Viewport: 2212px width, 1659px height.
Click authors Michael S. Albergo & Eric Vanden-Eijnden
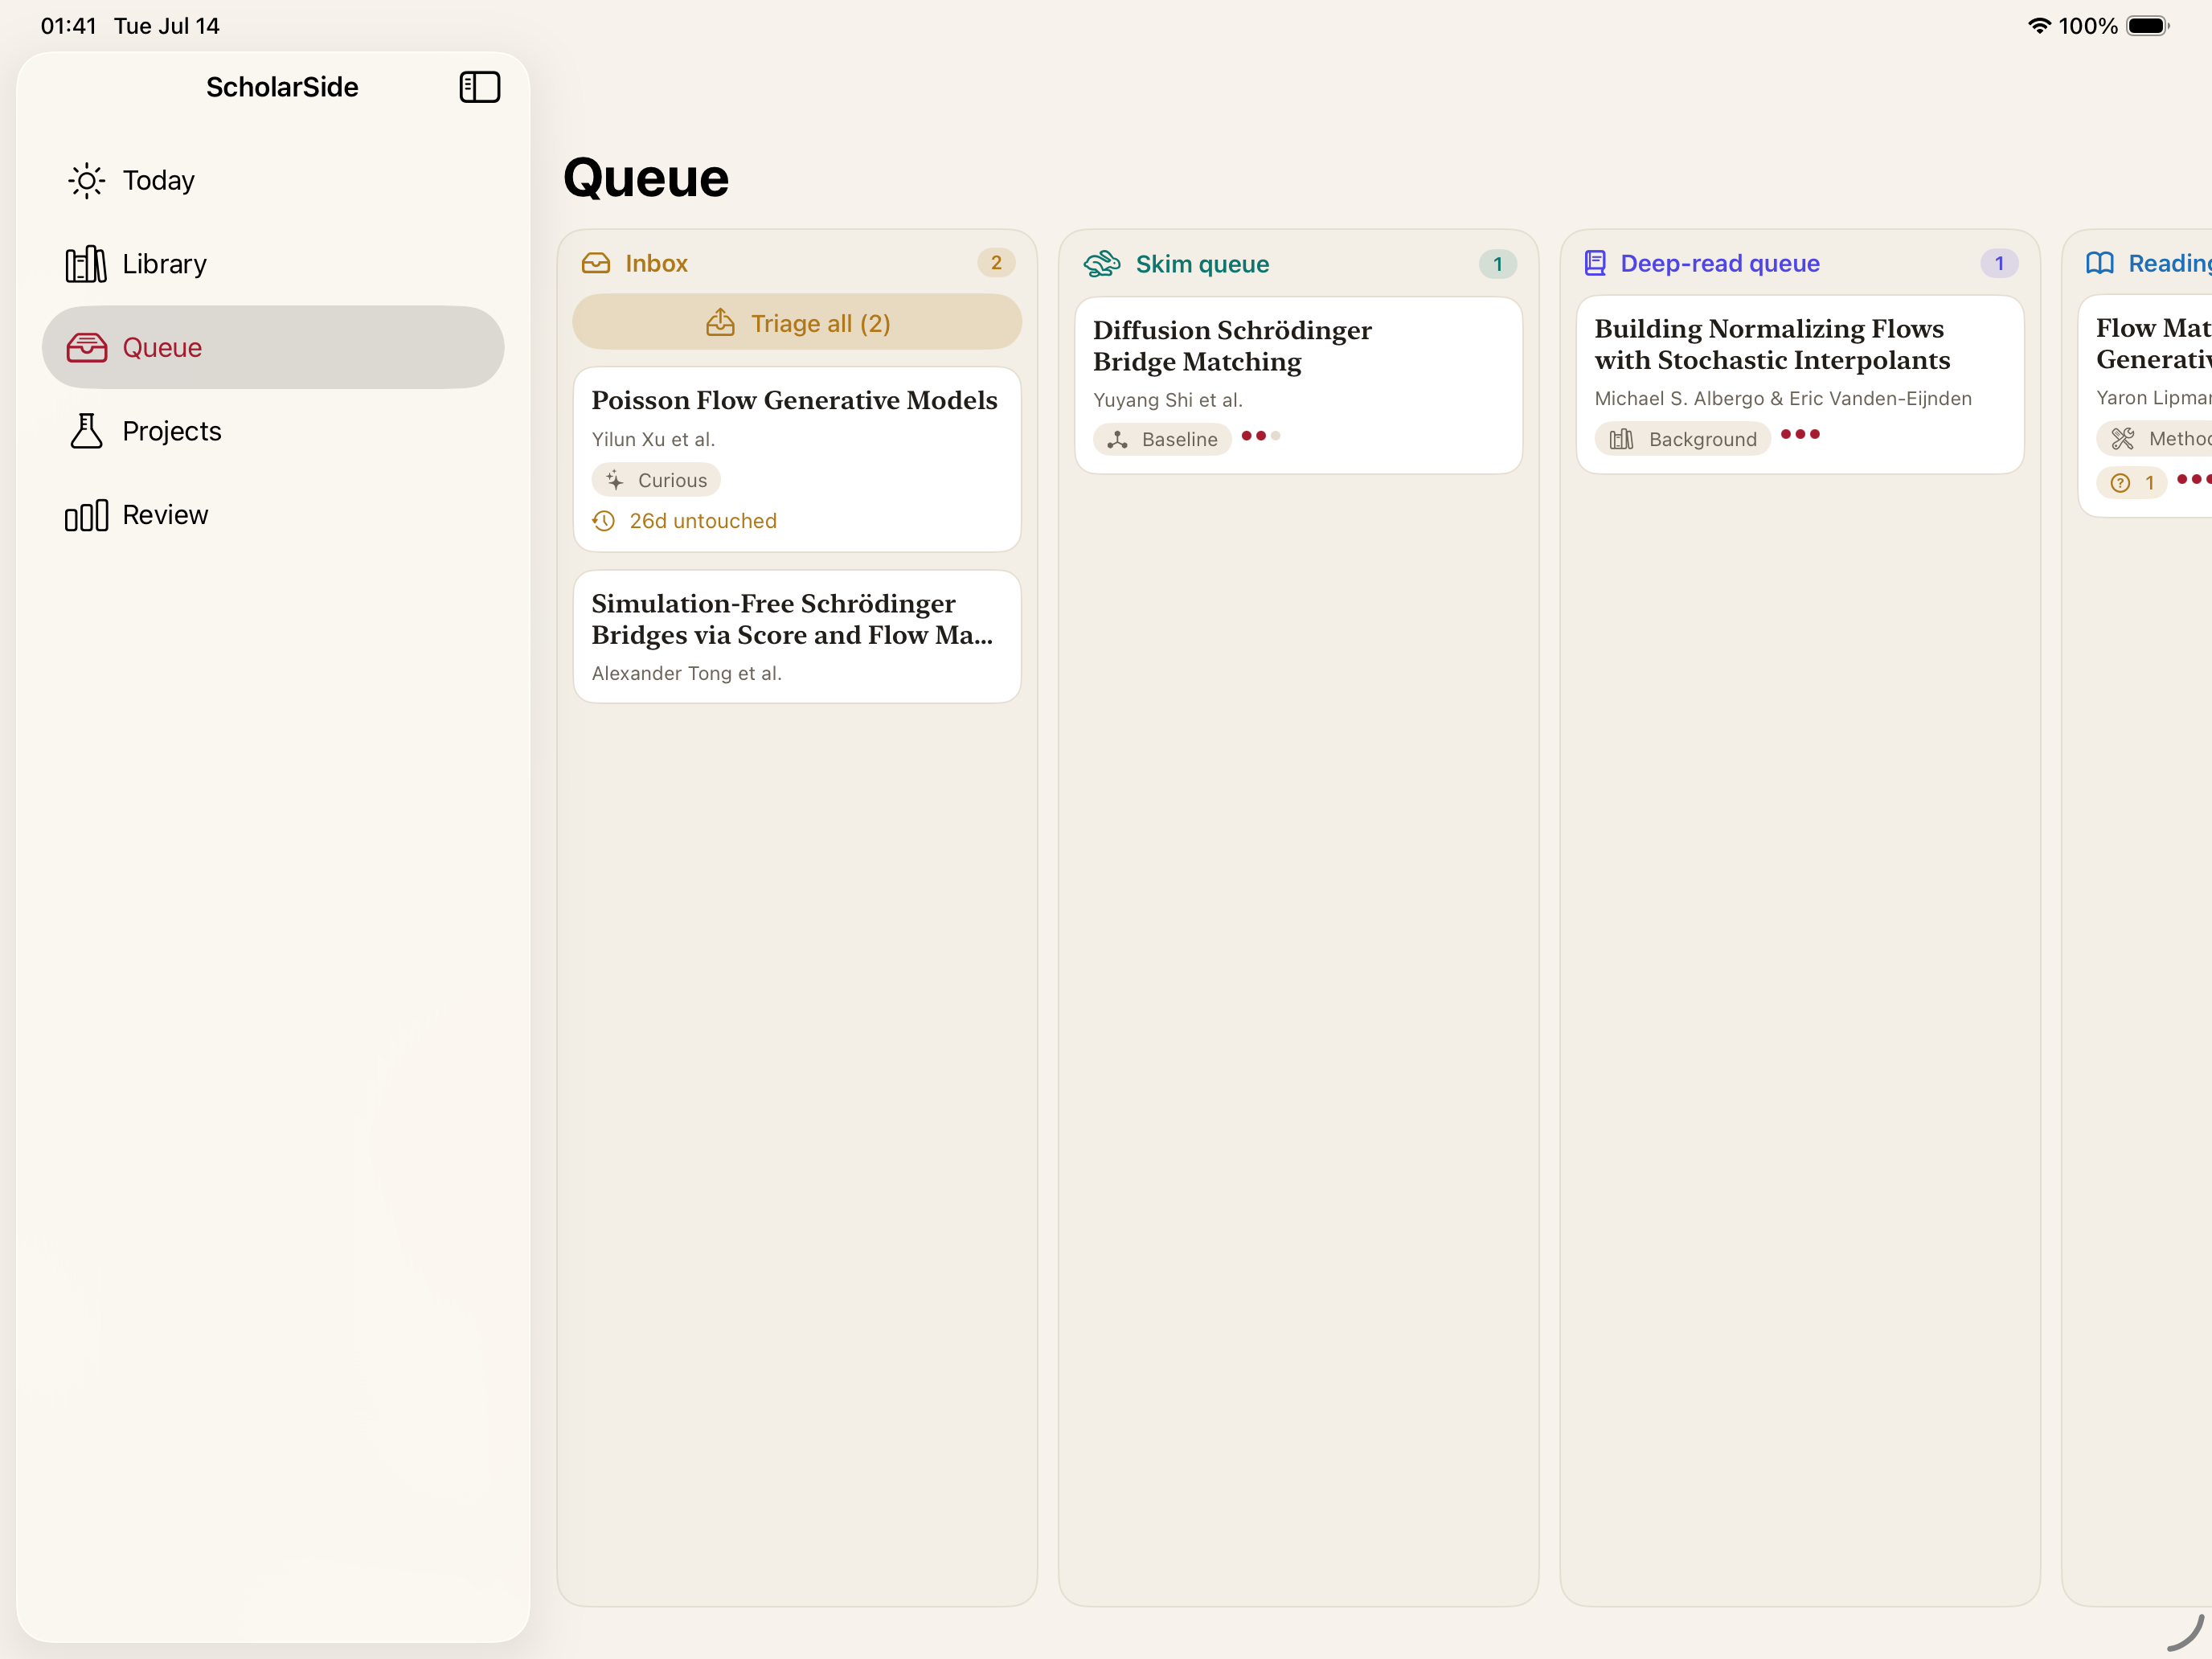click(1783, 398)
